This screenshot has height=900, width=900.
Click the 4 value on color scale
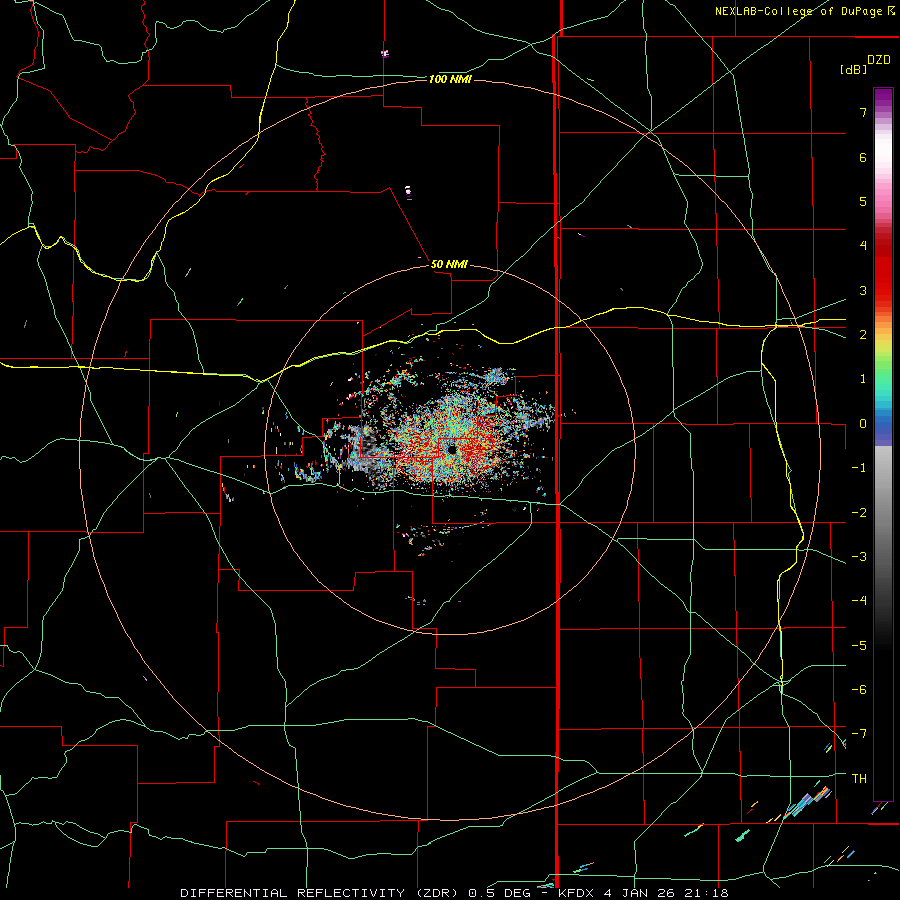click(863, 246)
